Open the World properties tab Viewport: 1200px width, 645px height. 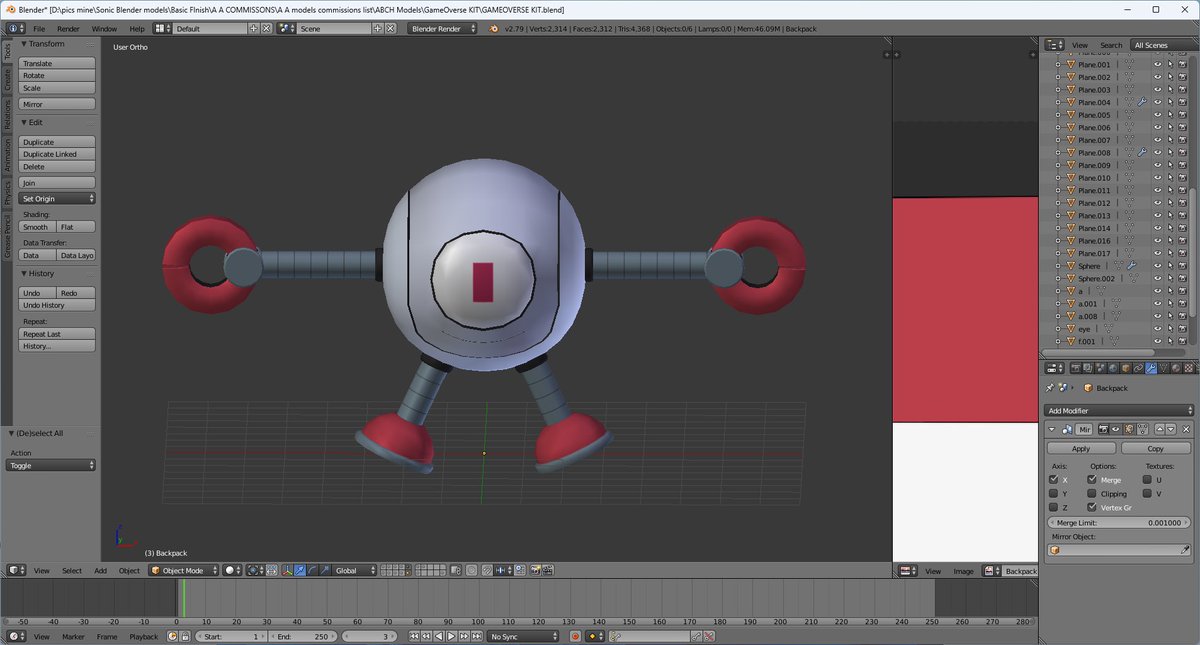1113,368
